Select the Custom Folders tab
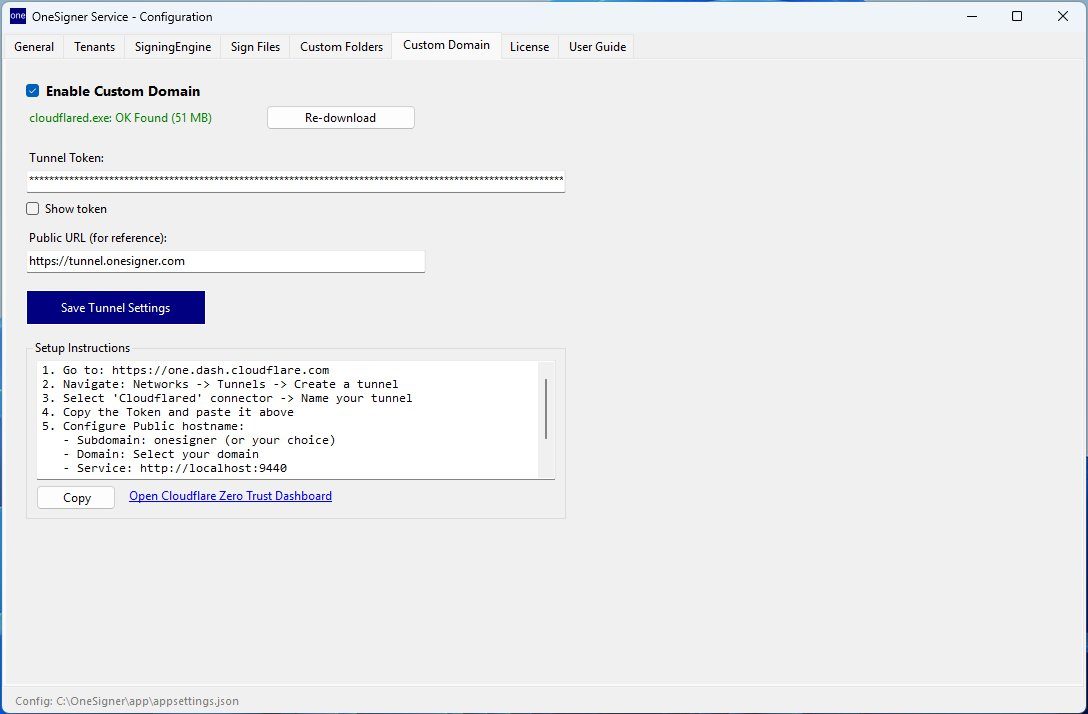Viewport: 1088px width, 714px height. tap(341, 46)
